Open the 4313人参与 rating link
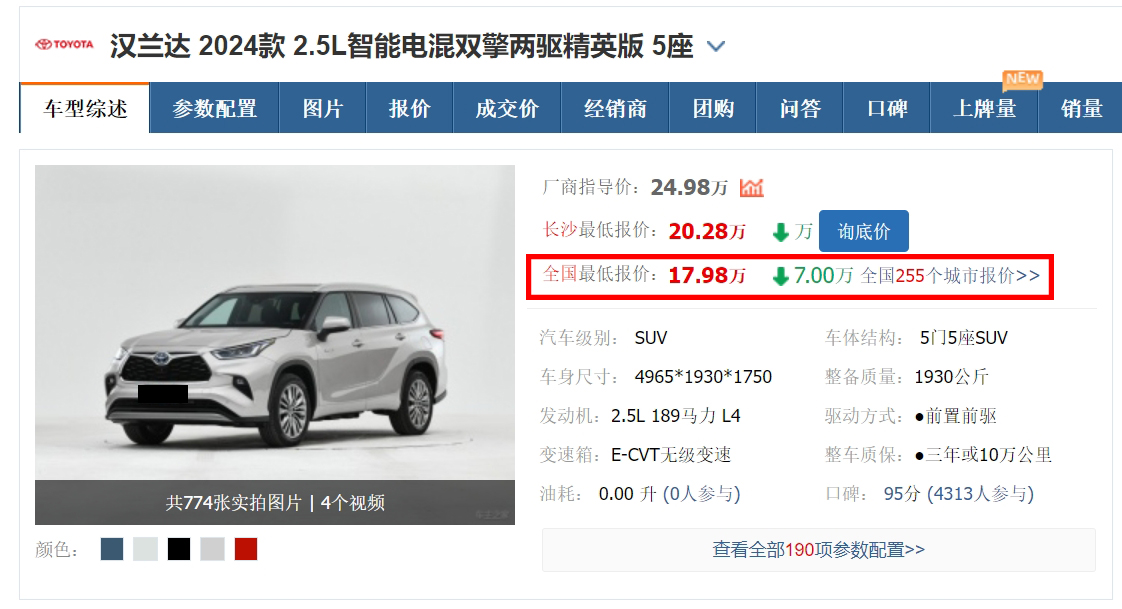This screenshot has height=609, width=1122. click(980, 494)
